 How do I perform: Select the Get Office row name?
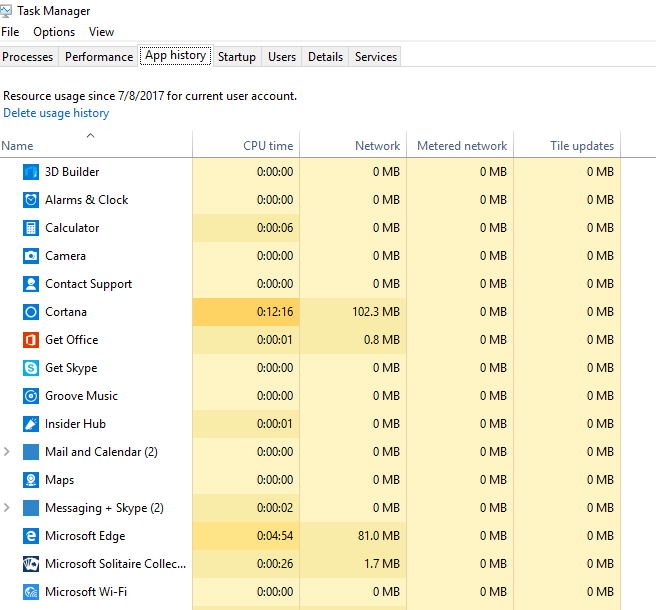(72, 340)
